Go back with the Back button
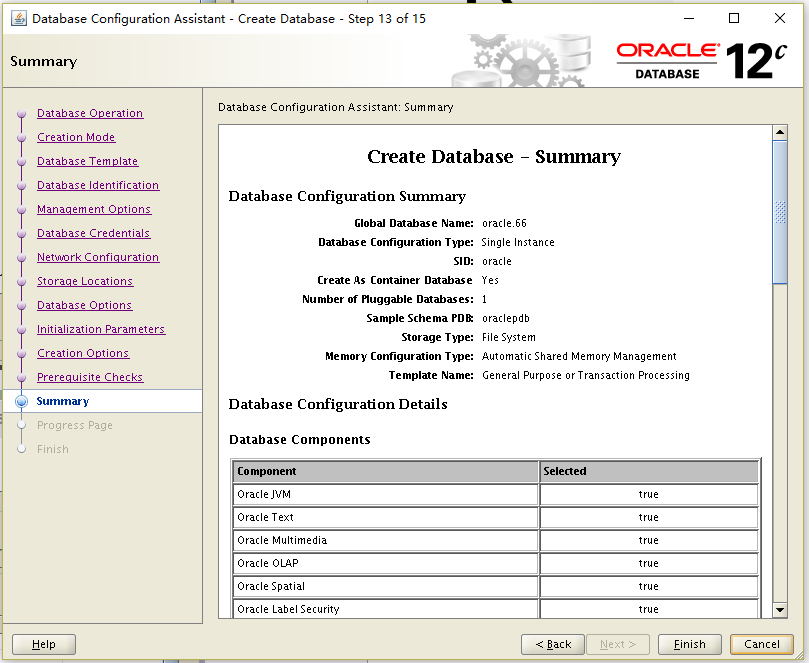 [553, 644]
